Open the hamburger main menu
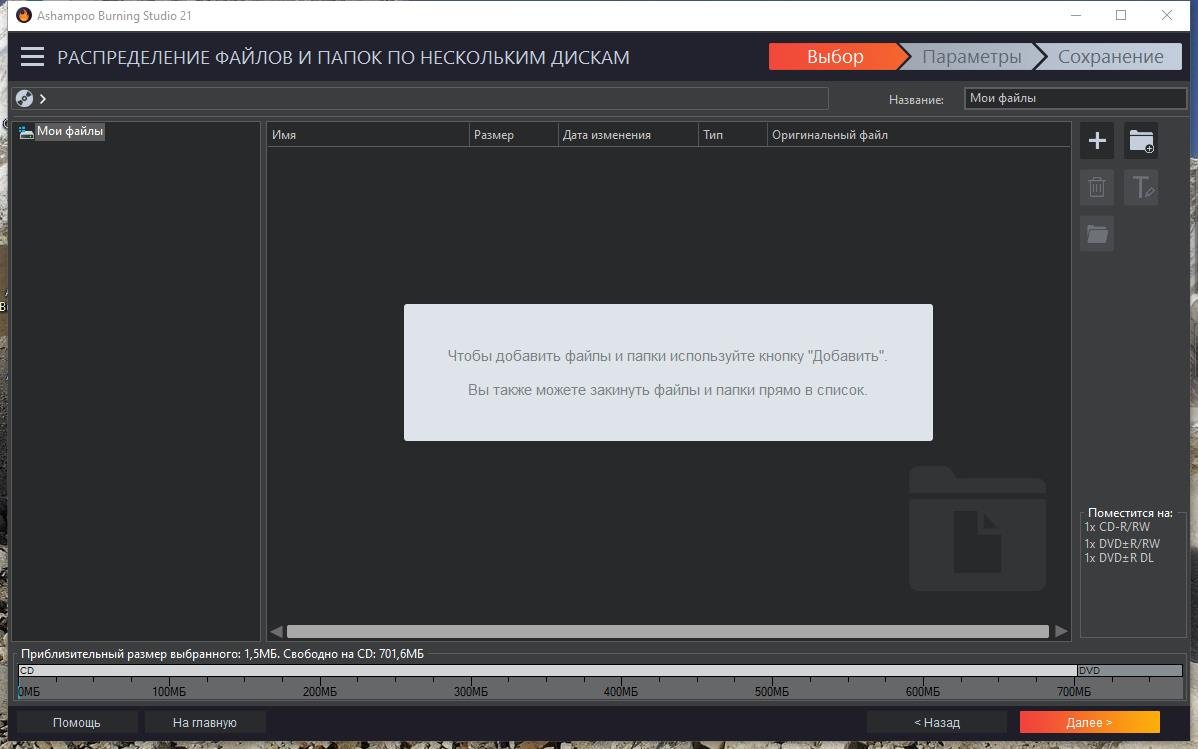The image size is (1198, 749). pos(32,57)
